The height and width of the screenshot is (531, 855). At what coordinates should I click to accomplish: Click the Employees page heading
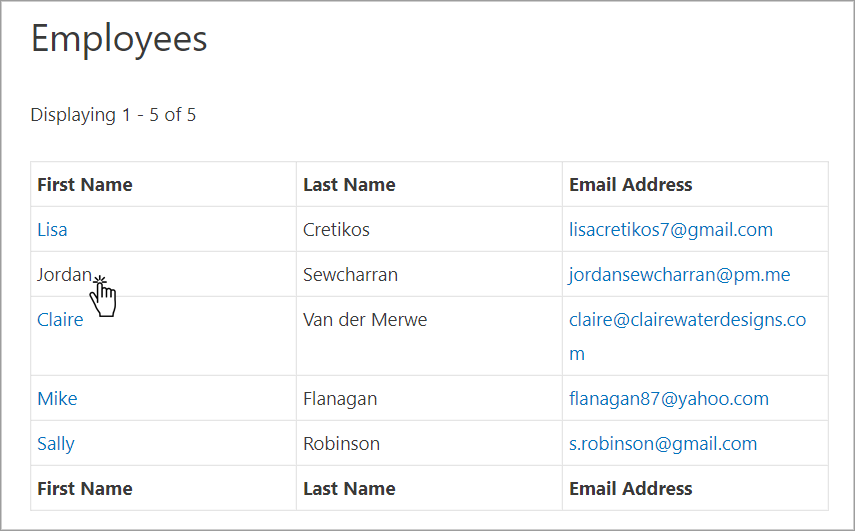coord(119,39)
